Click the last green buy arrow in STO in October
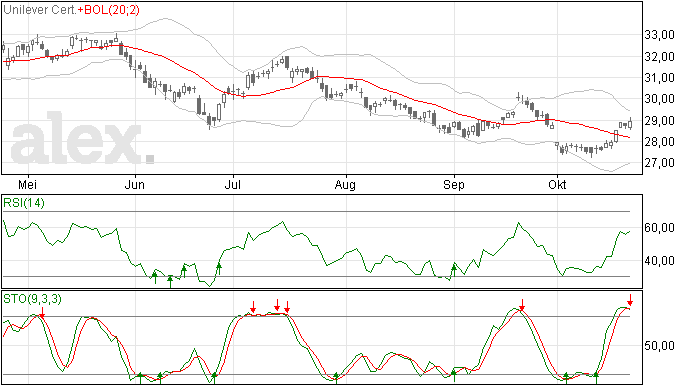690x387 pixels. (x=596, y=377)
